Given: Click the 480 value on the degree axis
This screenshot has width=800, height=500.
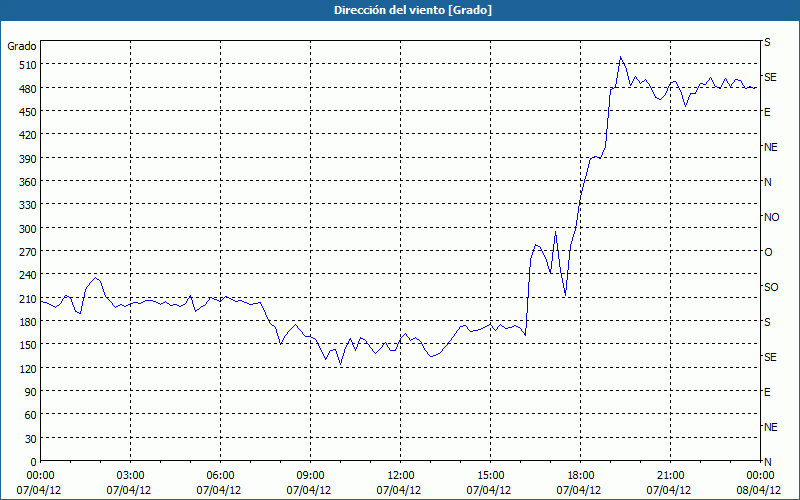Looking at the screenshot, I should (x=28, y=89).
